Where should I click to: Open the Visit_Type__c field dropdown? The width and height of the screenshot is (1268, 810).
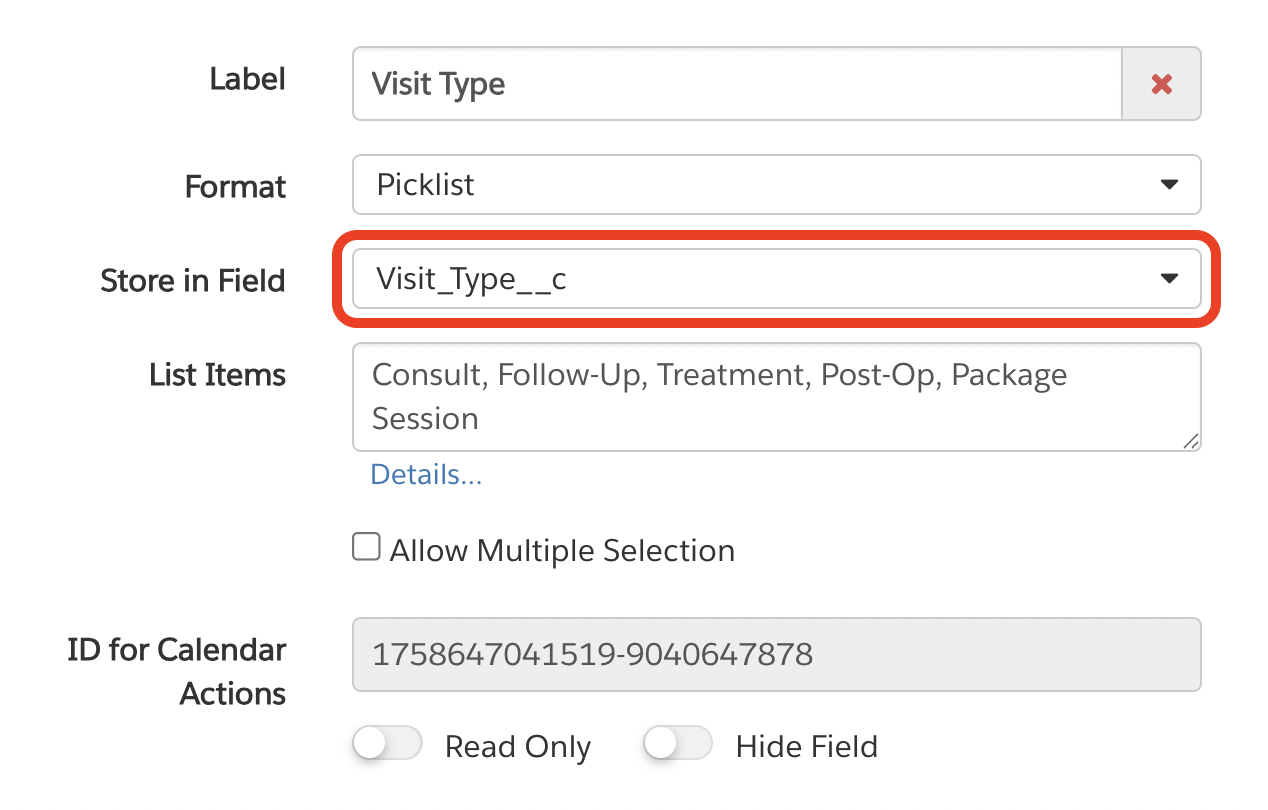760,279
